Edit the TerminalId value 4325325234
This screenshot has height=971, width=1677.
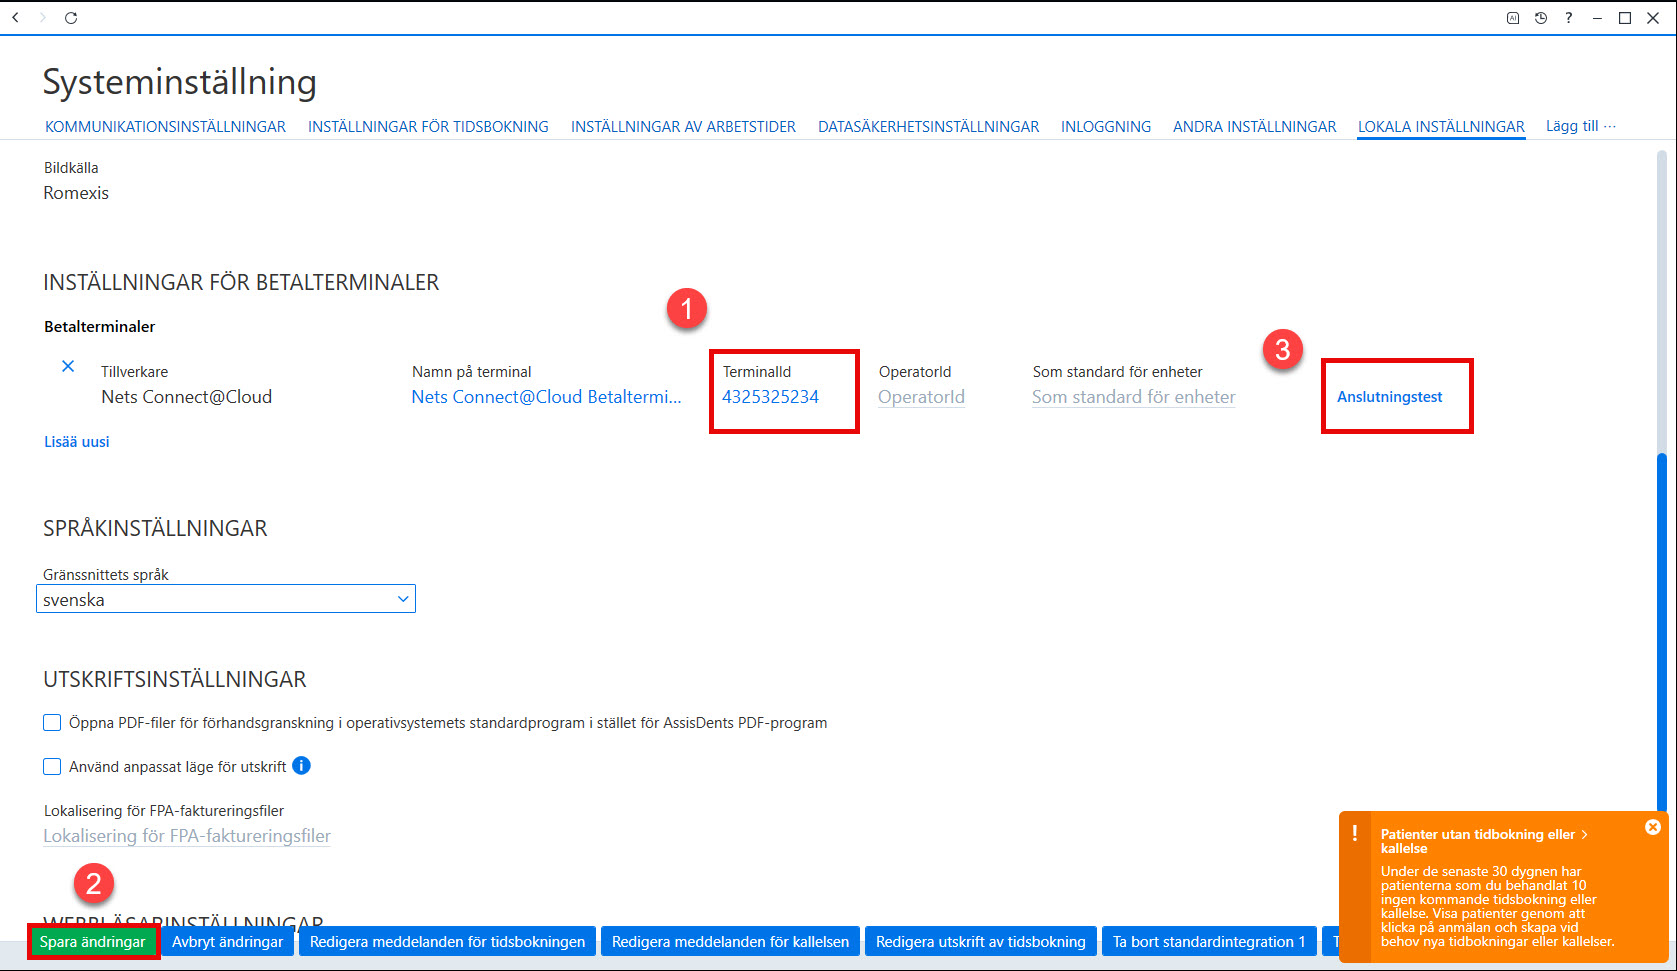(x=771, y=397)
